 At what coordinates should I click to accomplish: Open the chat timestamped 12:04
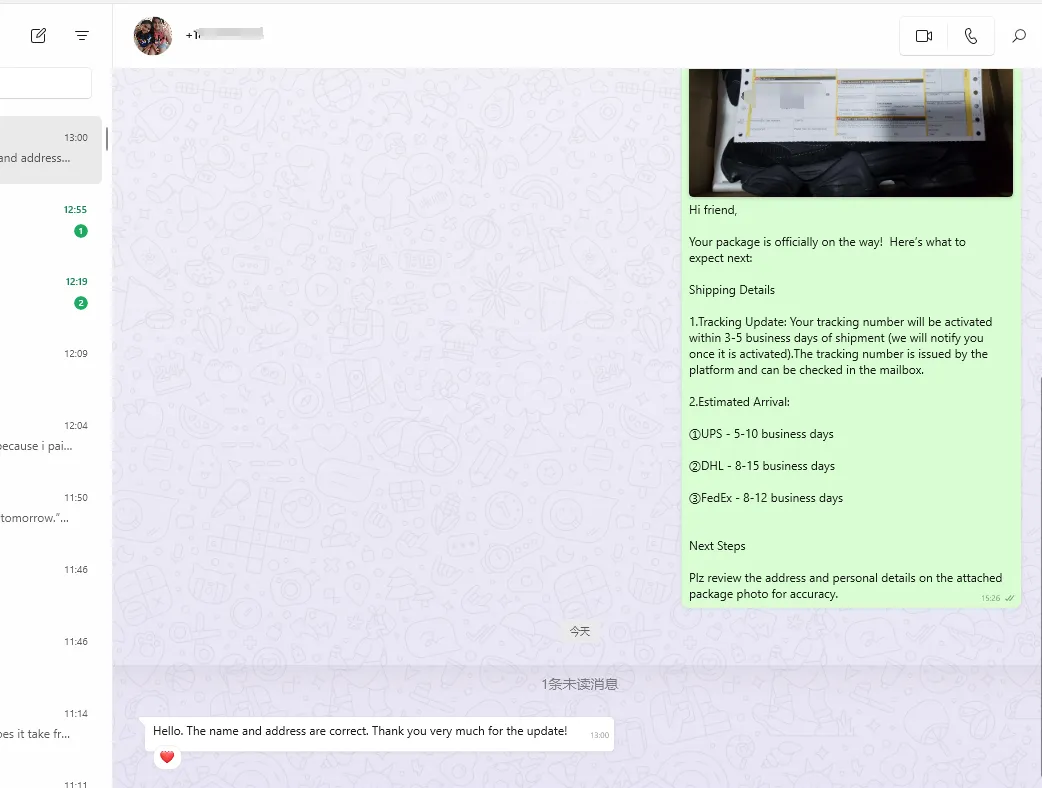pyautogui.click(x=51, y=437)
